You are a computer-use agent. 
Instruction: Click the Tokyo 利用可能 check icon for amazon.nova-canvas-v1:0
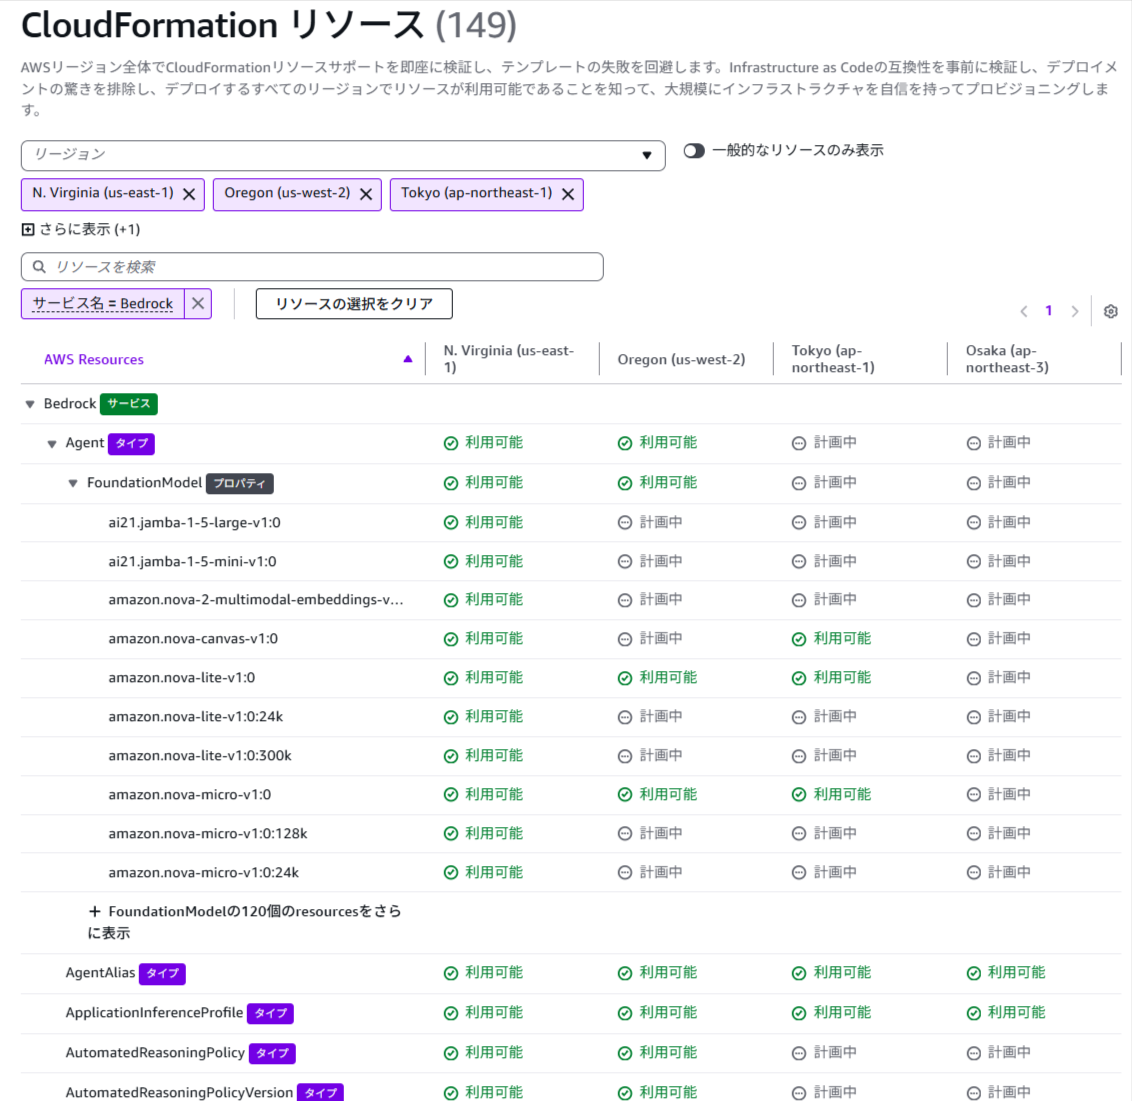click(x=798, y=639)
